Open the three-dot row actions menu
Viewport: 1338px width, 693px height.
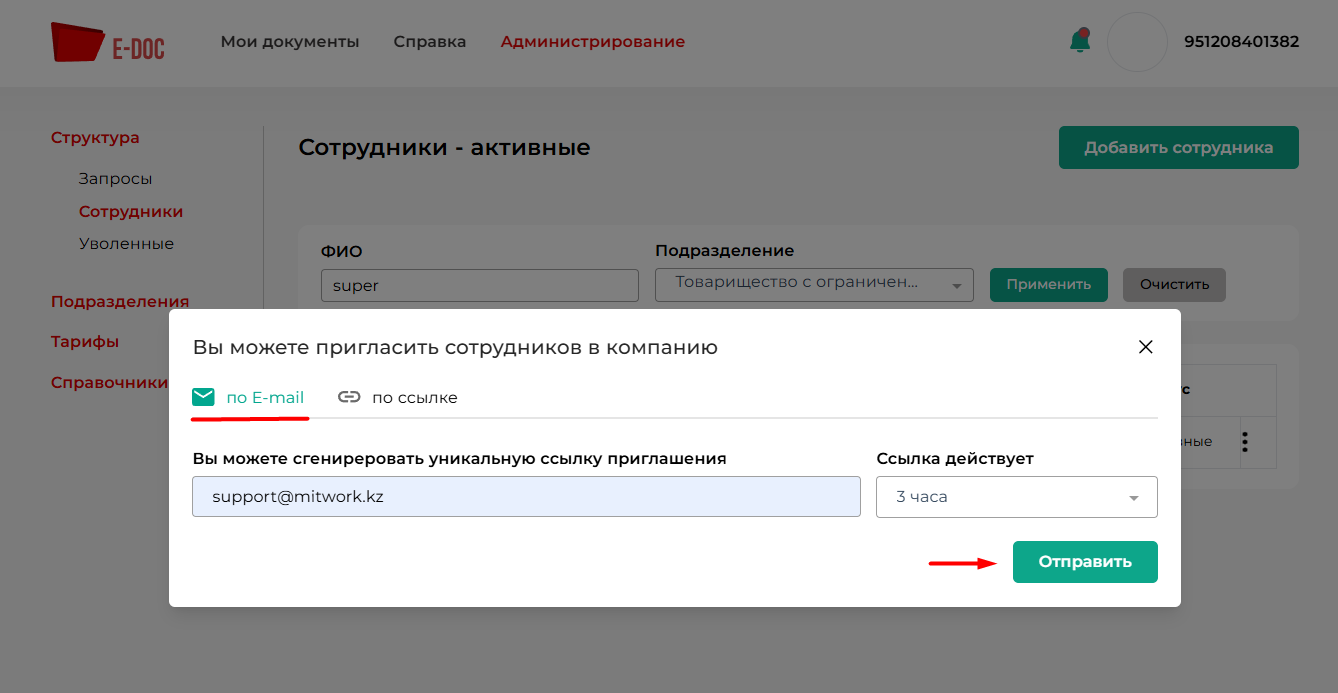coord(1245,442)
